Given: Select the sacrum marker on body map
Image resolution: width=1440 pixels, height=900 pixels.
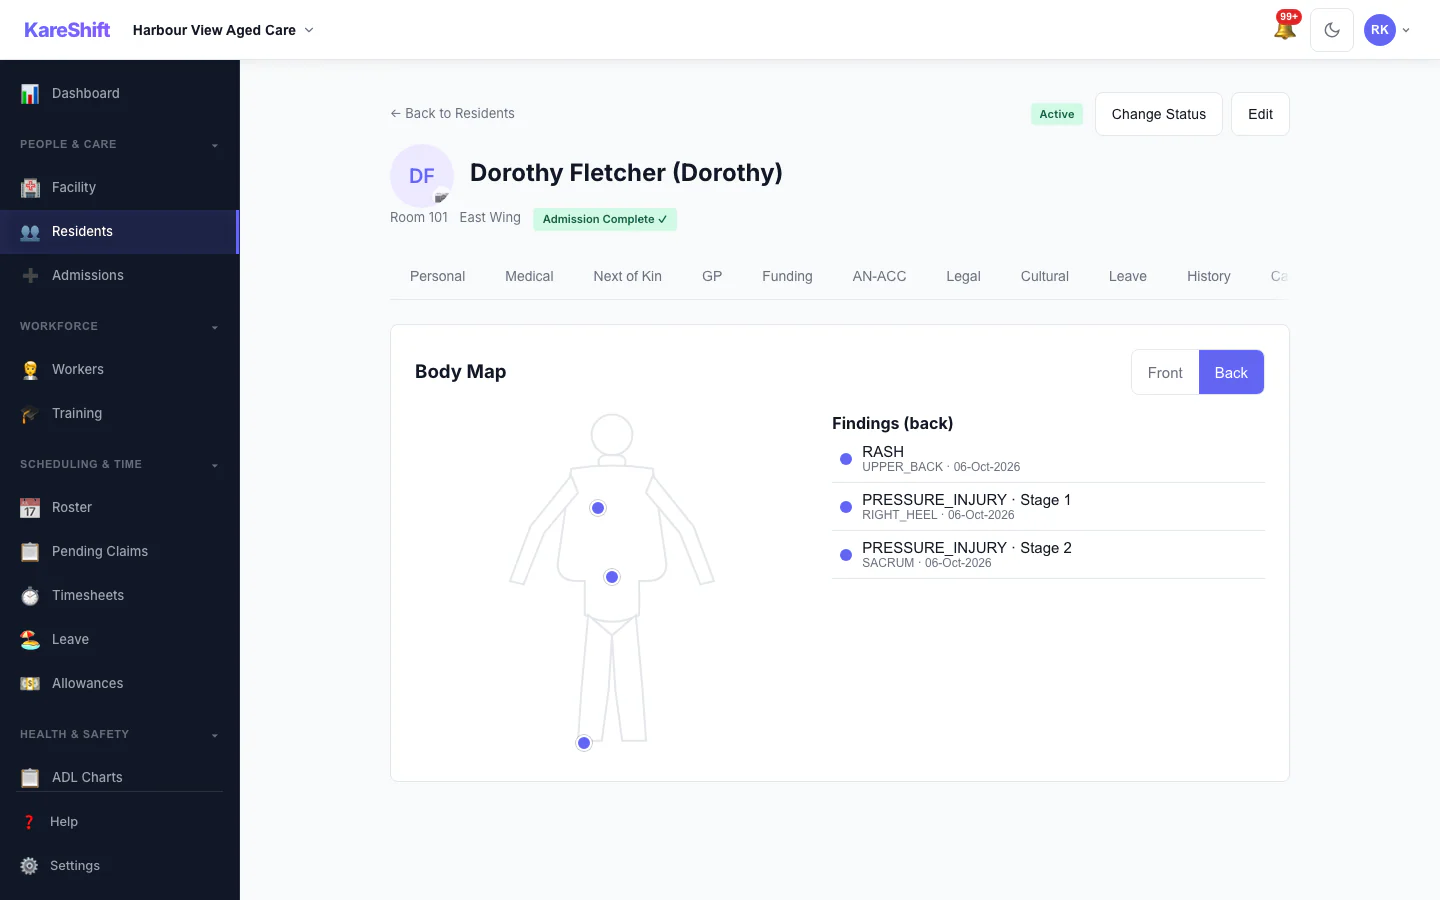Looking at the screenshot, I should (612, 577).
